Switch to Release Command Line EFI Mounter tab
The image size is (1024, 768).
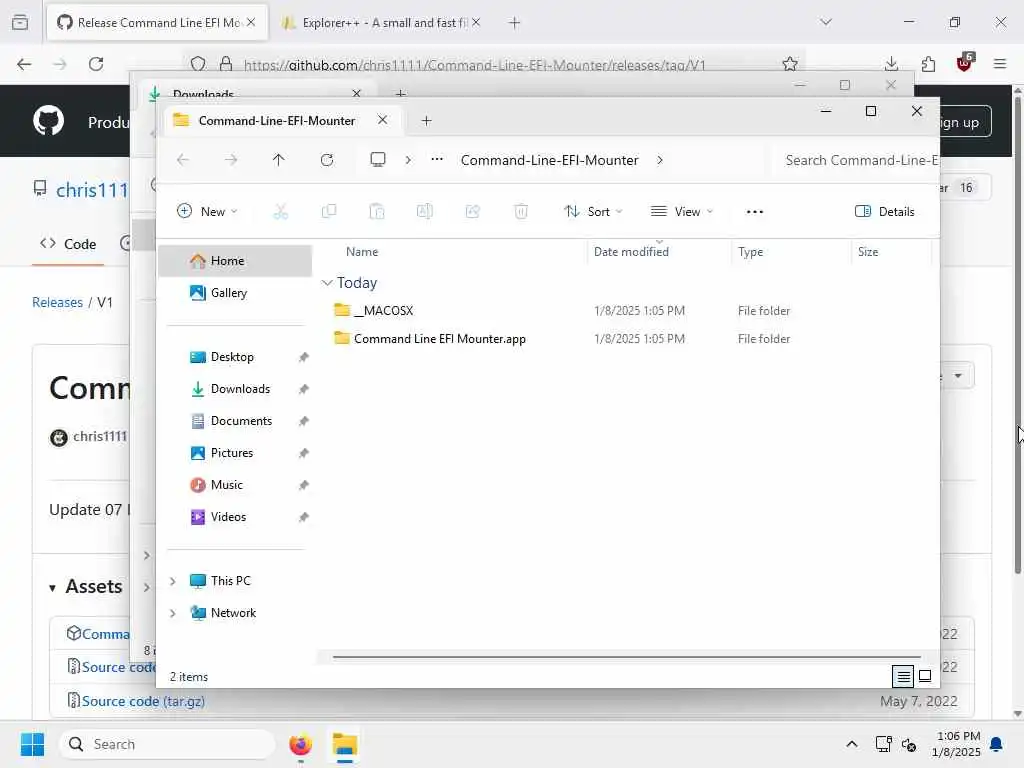coord(157,23)
